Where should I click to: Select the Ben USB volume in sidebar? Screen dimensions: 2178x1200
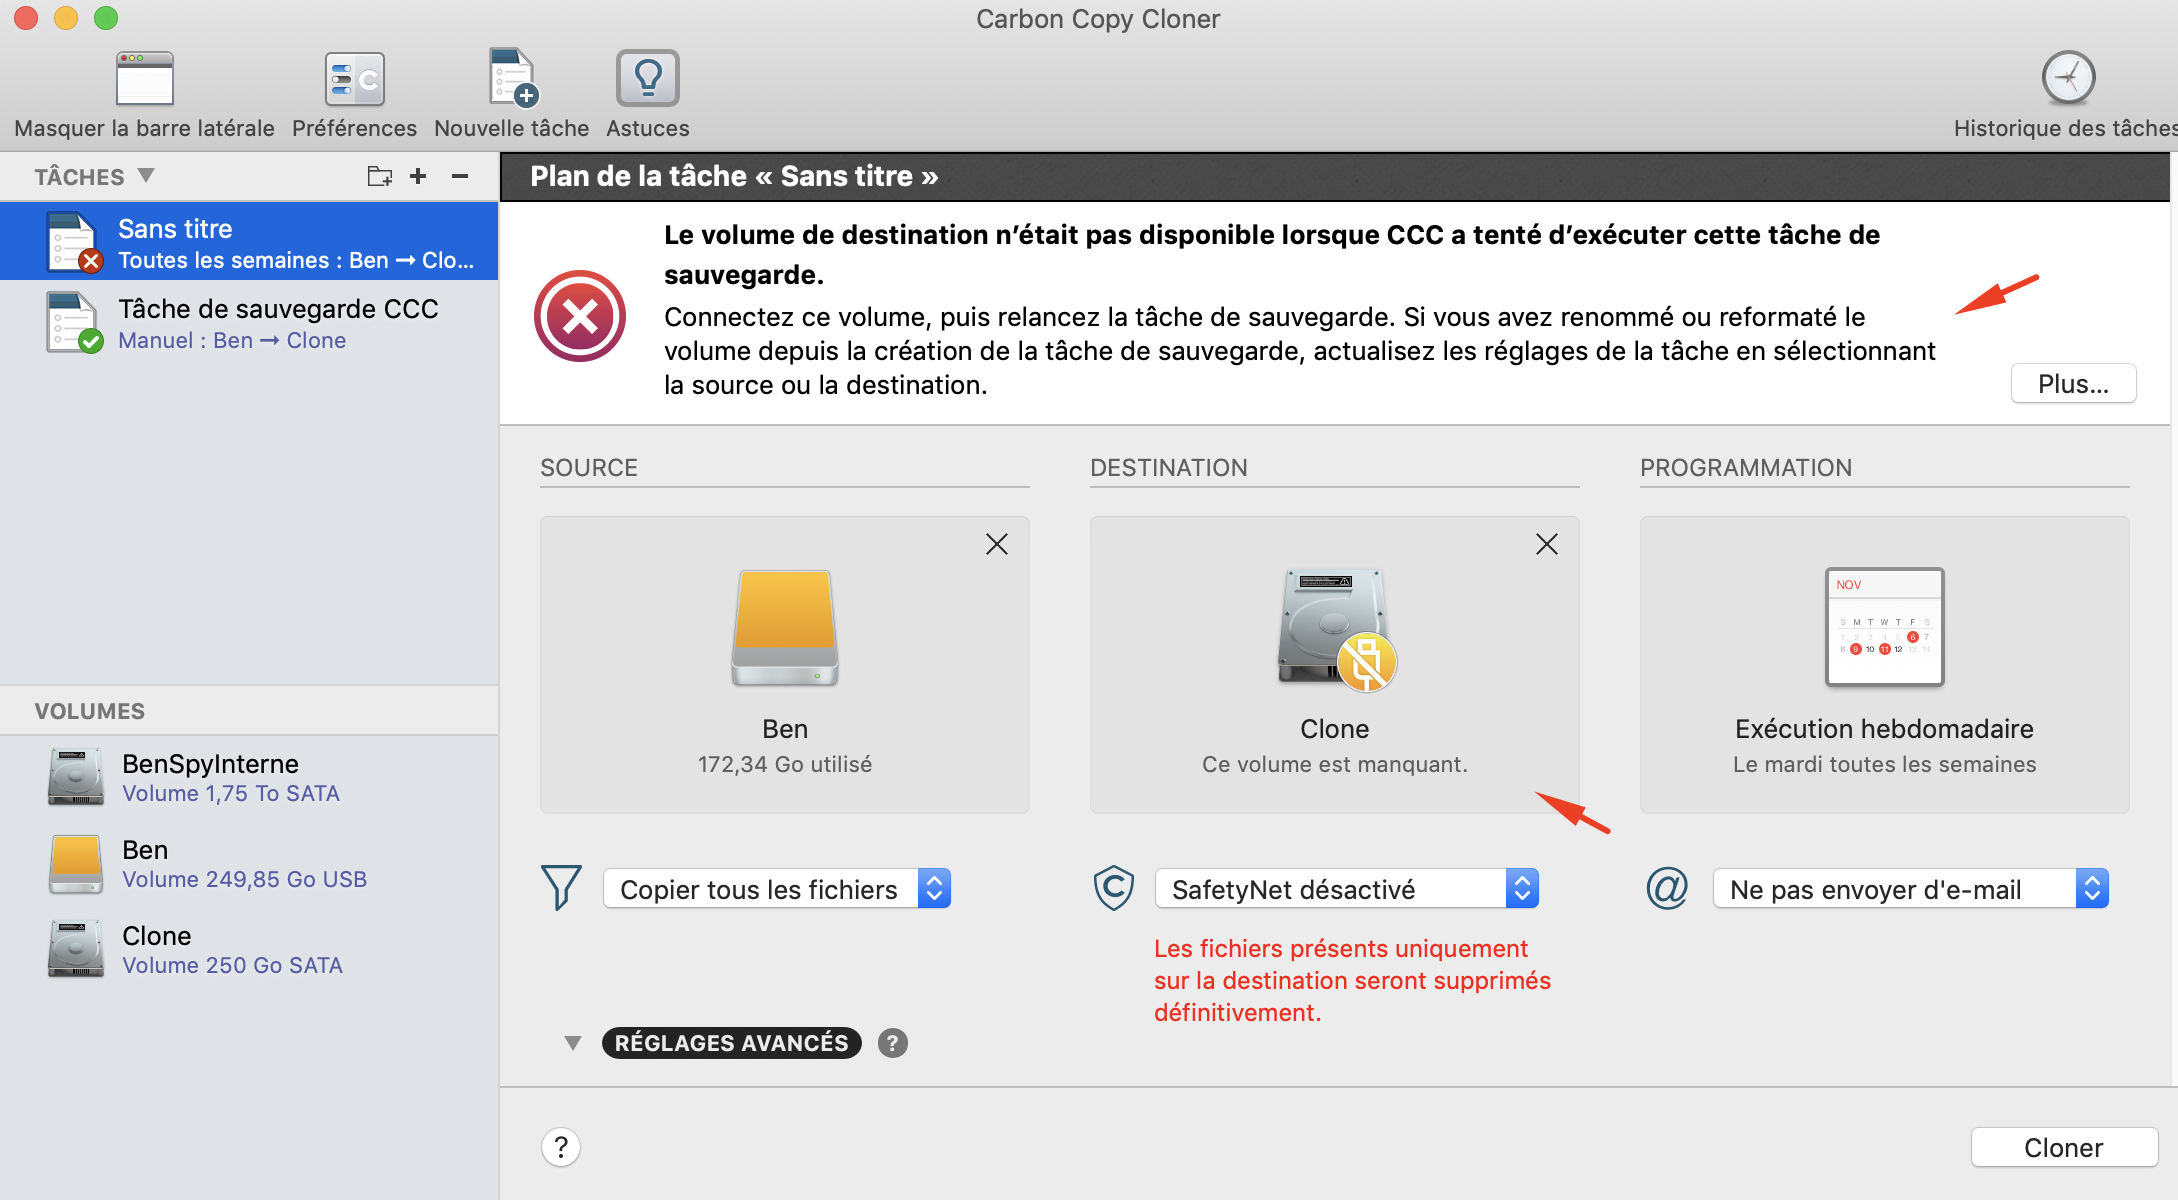(x=249, y=863)
